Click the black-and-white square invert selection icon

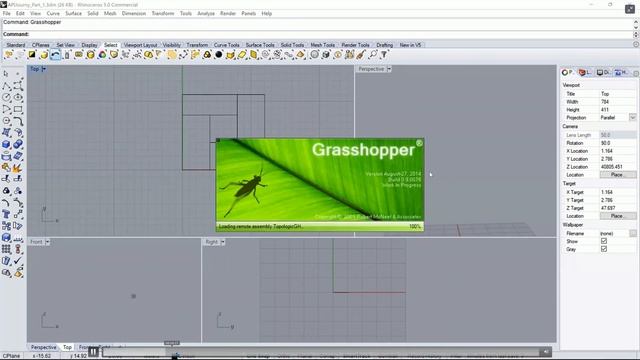(32, 55)
